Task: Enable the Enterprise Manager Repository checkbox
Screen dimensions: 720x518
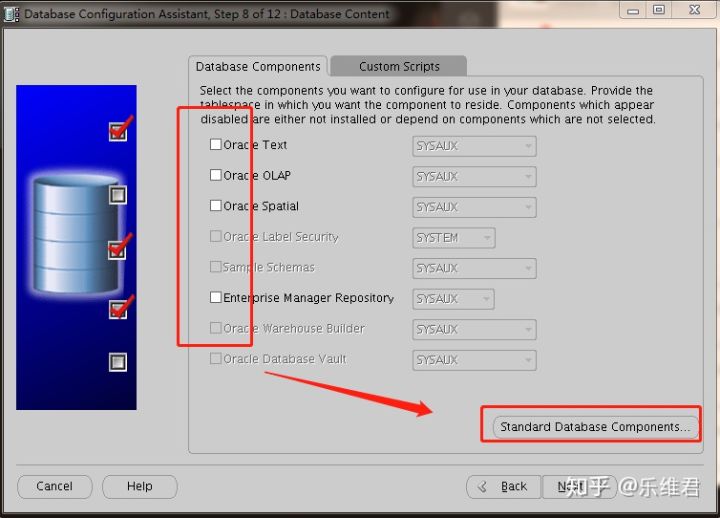Action: 215,297
